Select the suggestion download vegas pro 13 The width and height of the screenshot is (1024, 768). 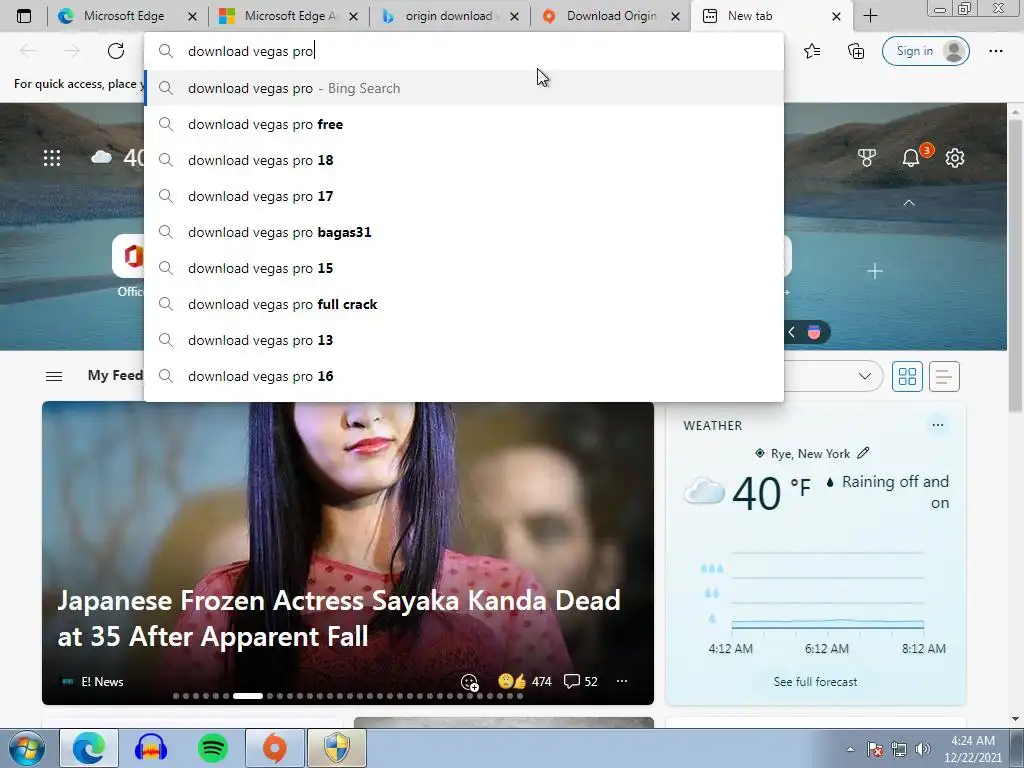click(464, 340)
